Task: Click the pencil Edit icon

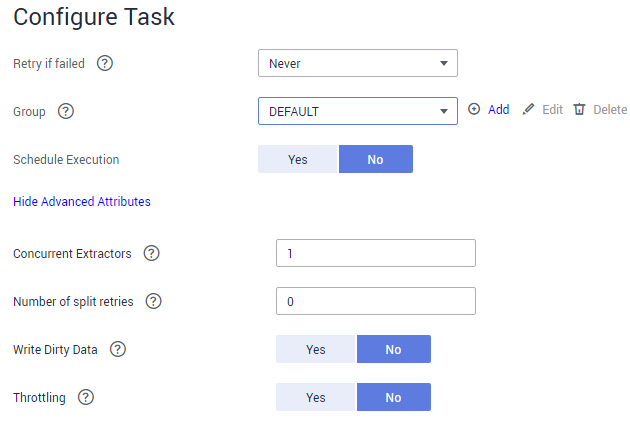Action: [528, 109]
